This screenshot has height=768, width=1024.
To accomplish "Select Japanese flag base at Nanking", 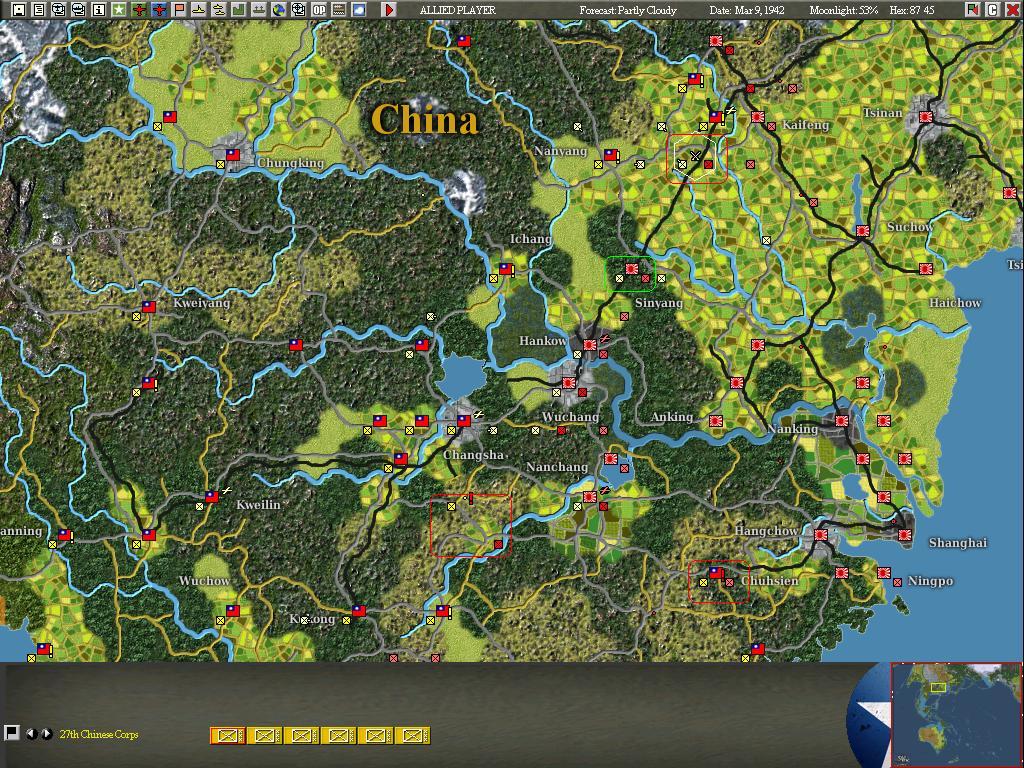I will (842, 421).
